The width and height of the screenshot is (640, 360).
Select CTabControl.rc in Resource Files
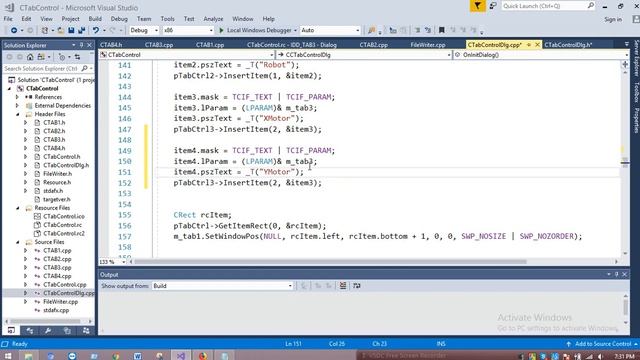pyautogui.click(x=62, y=225)
